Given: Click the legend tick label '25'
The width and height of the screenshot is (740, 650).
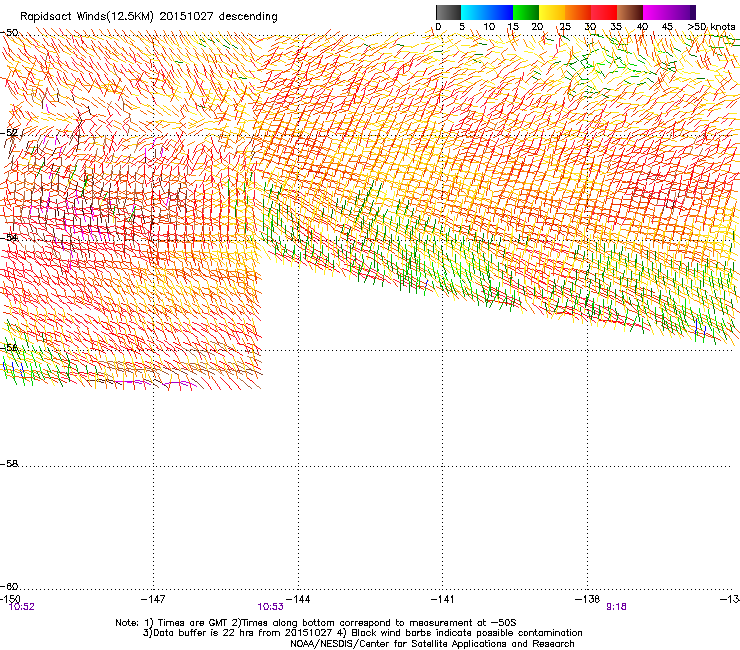Looking at the screenshot, I should 564,26.
